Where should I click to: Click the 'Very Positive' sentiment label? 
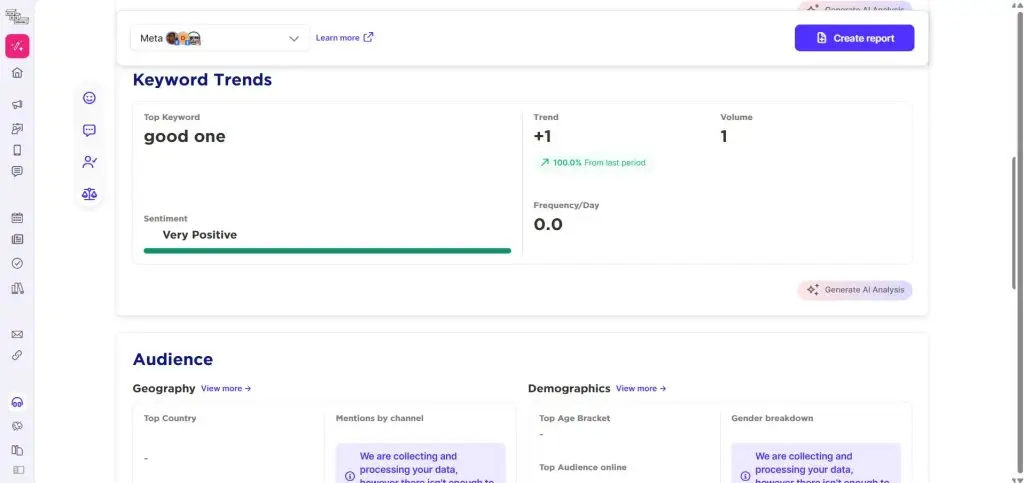[x=200, y=235]
